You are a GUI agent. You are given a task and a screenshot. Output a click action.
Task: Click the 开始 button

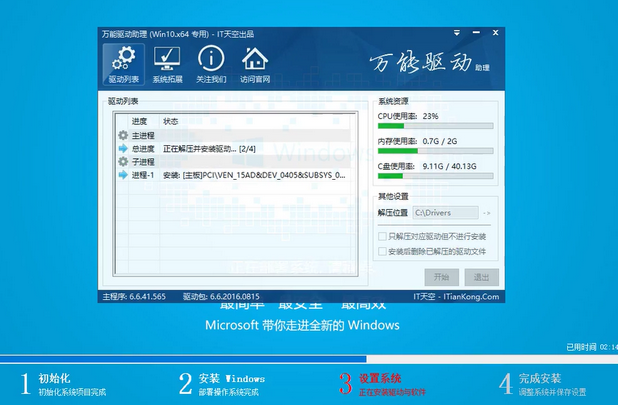click(x=441, y=277)
